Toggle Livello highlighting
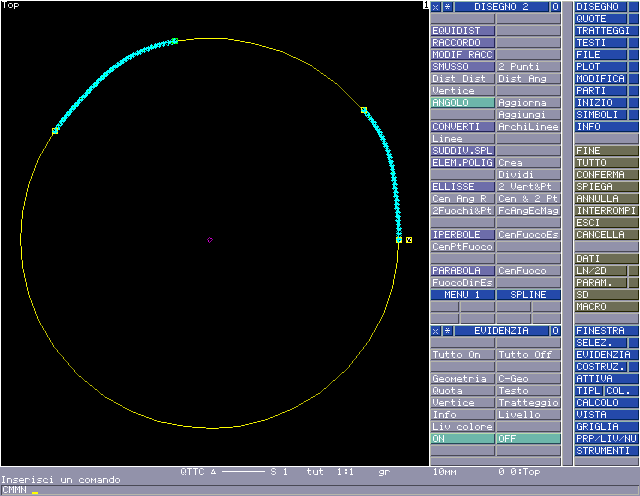Screen dimensions: 640x496 (529, 415)
